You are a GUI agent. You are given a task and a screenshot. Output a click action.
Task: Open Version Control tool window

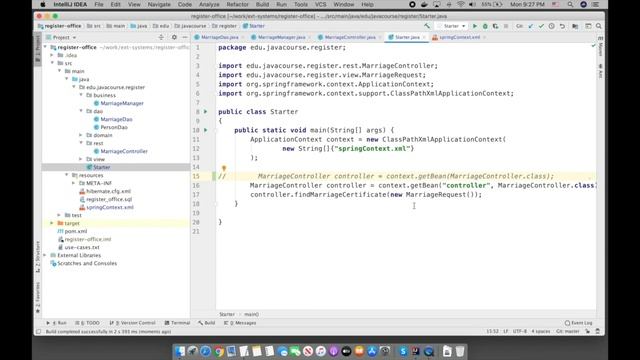tap(132, 323)
